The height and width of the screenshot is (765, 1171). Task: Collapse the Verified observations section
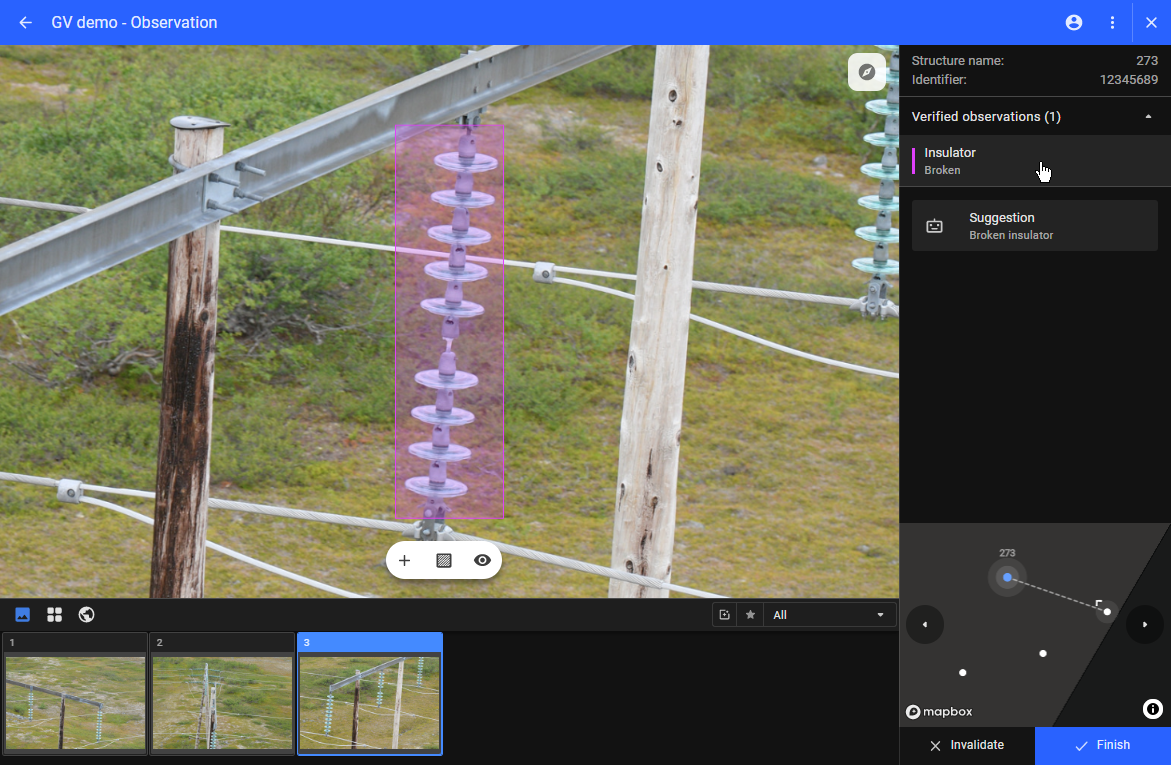point(1148,117)
